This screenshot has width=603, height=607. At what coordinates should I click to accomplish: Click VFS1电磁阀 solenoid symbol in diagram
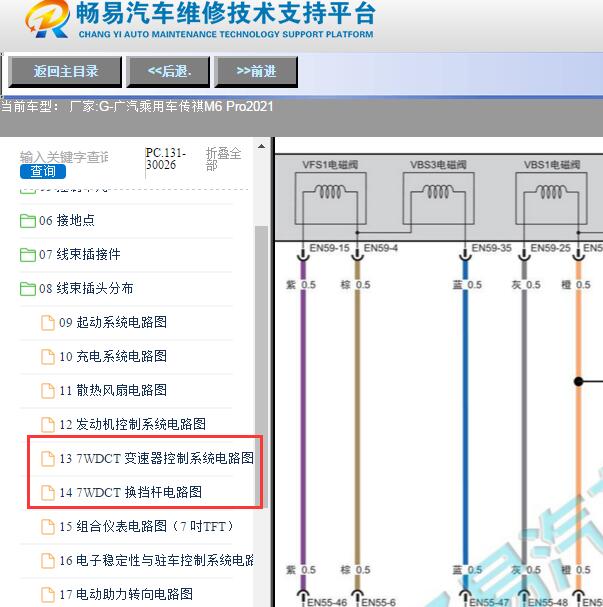(330, 198)
